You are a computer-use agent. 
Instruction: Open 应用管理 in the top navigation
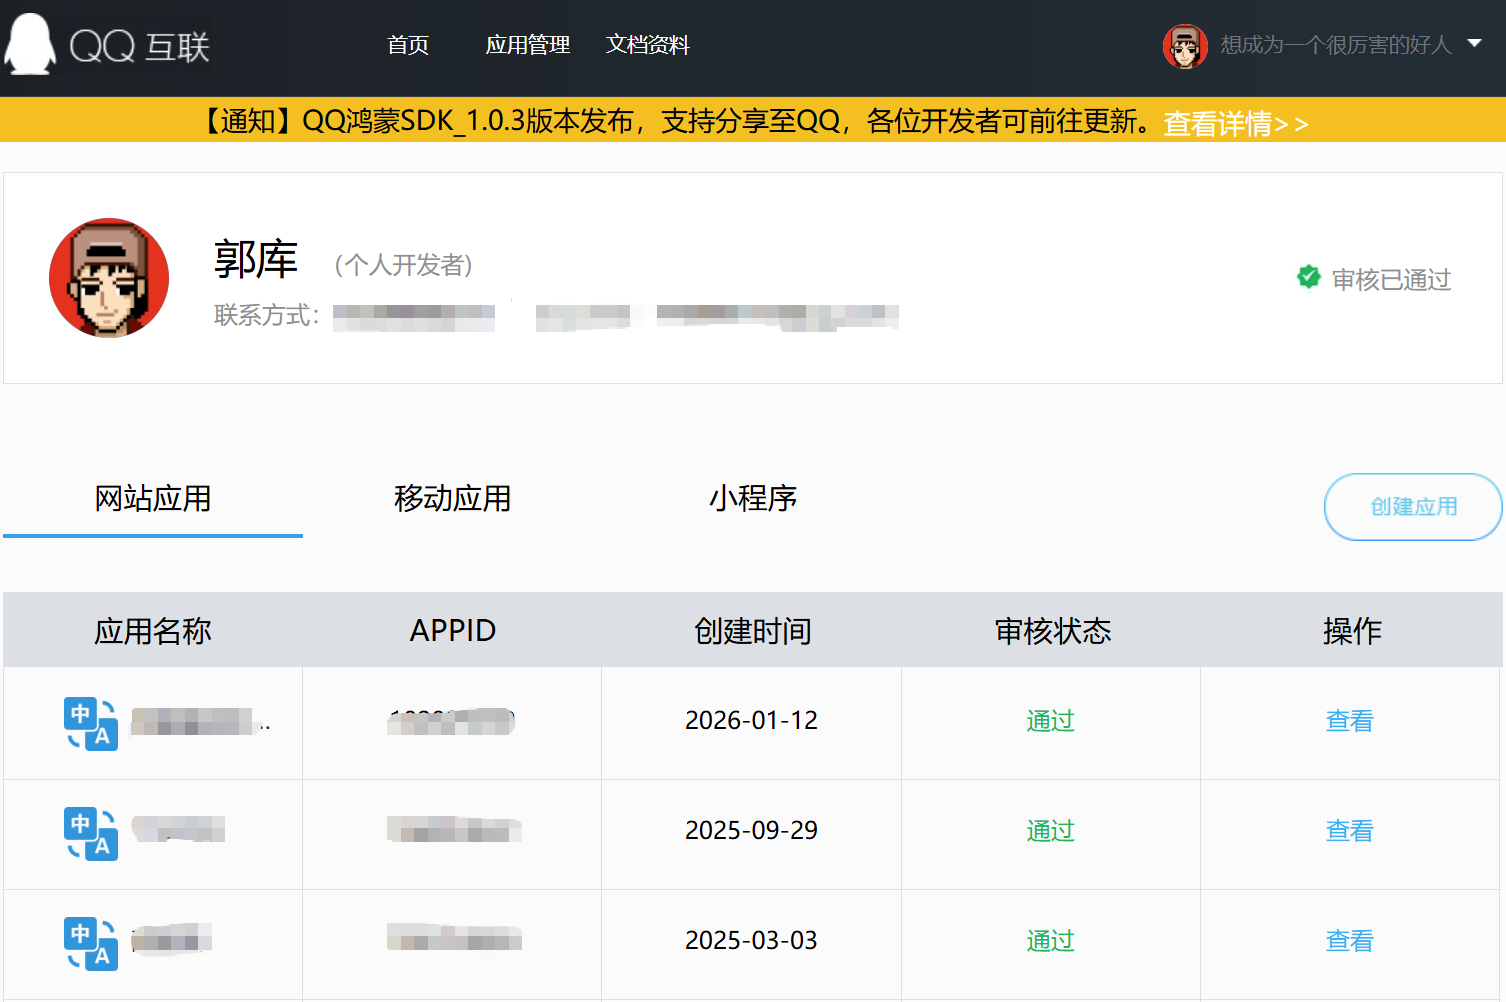(527, 45)
